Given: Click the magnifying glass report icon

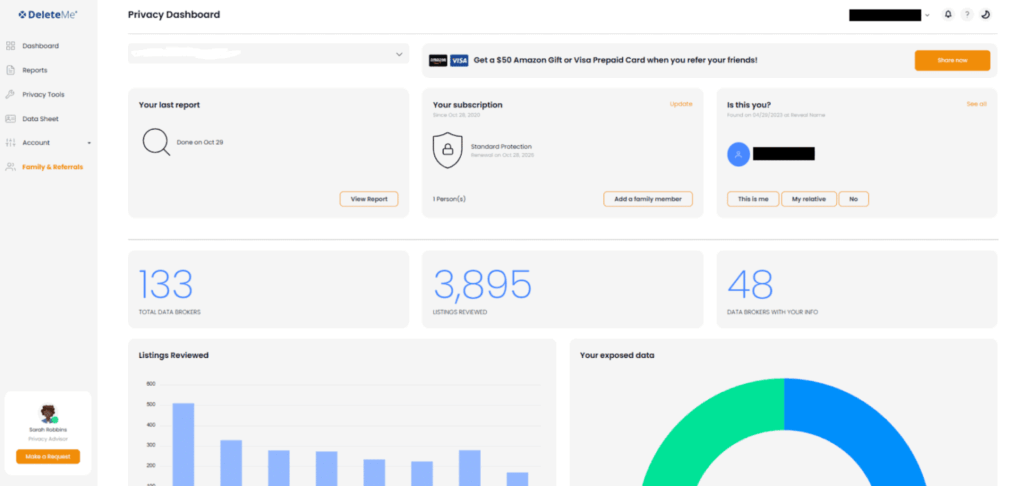Looking at the screenshot, I should (157, 142).
